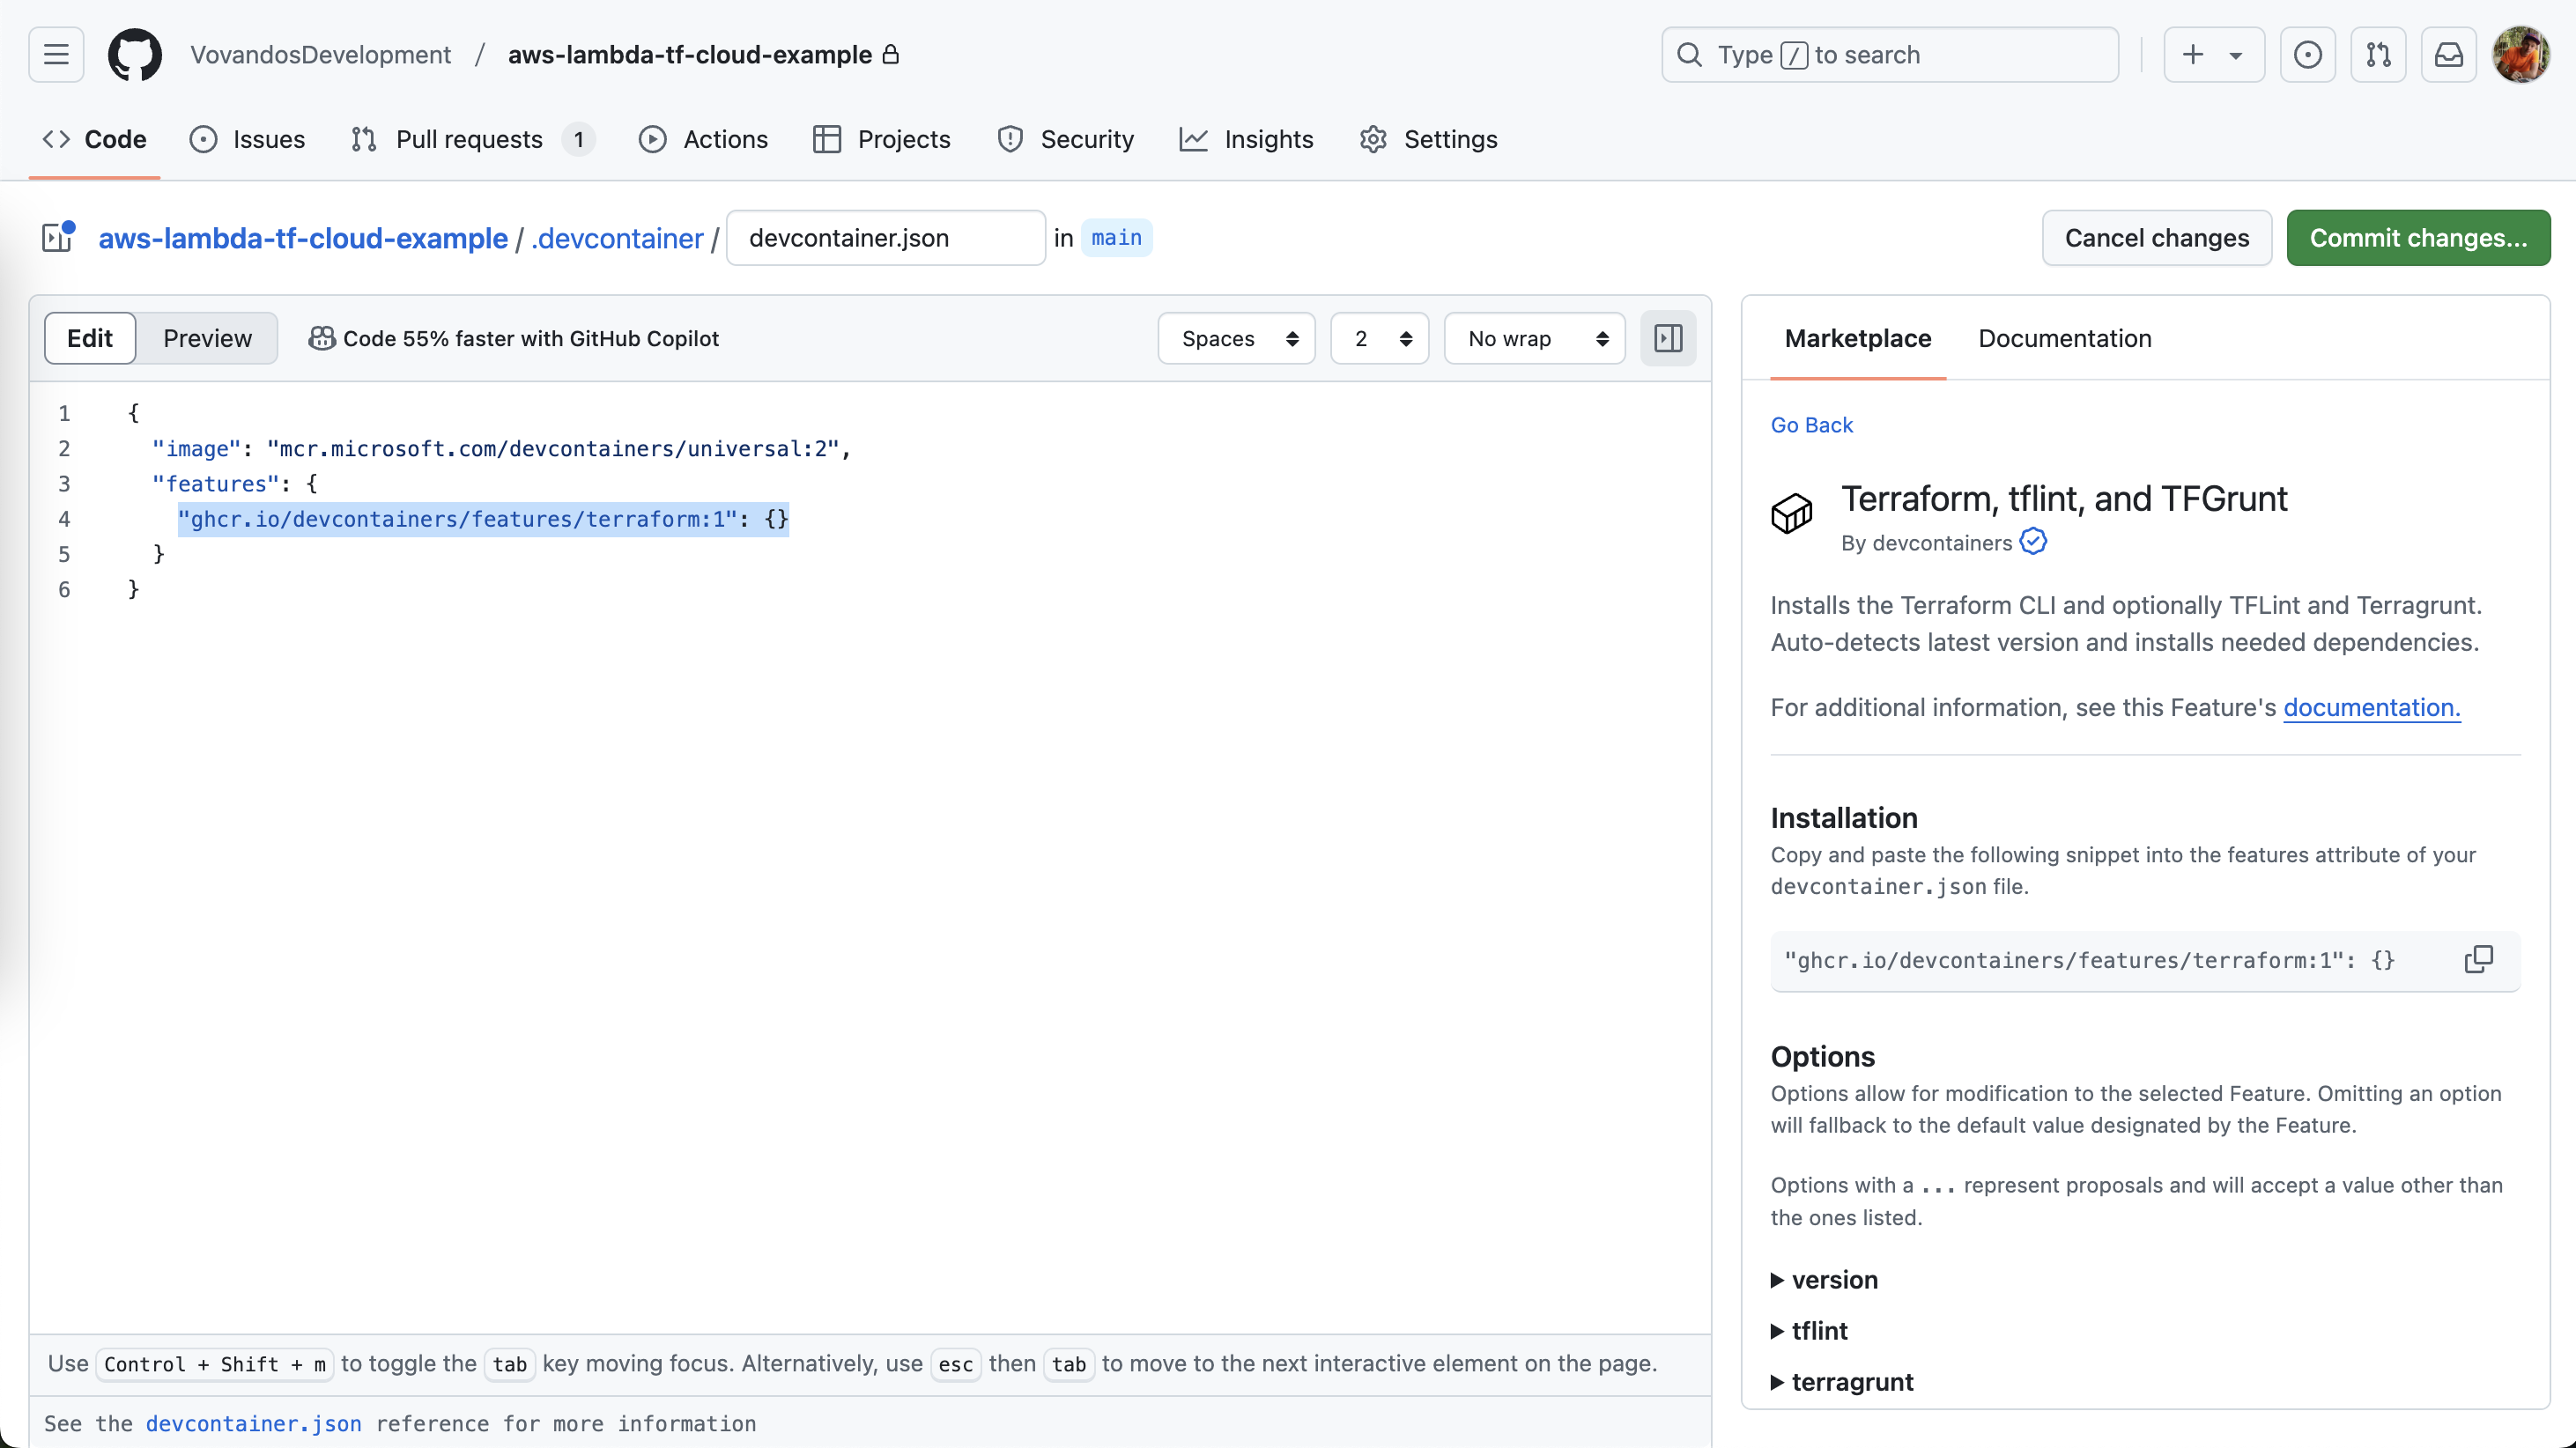This screenshot has width=2576, height=1448.
Task: Open your profile avatar menu
Action: pos(2521,54)
